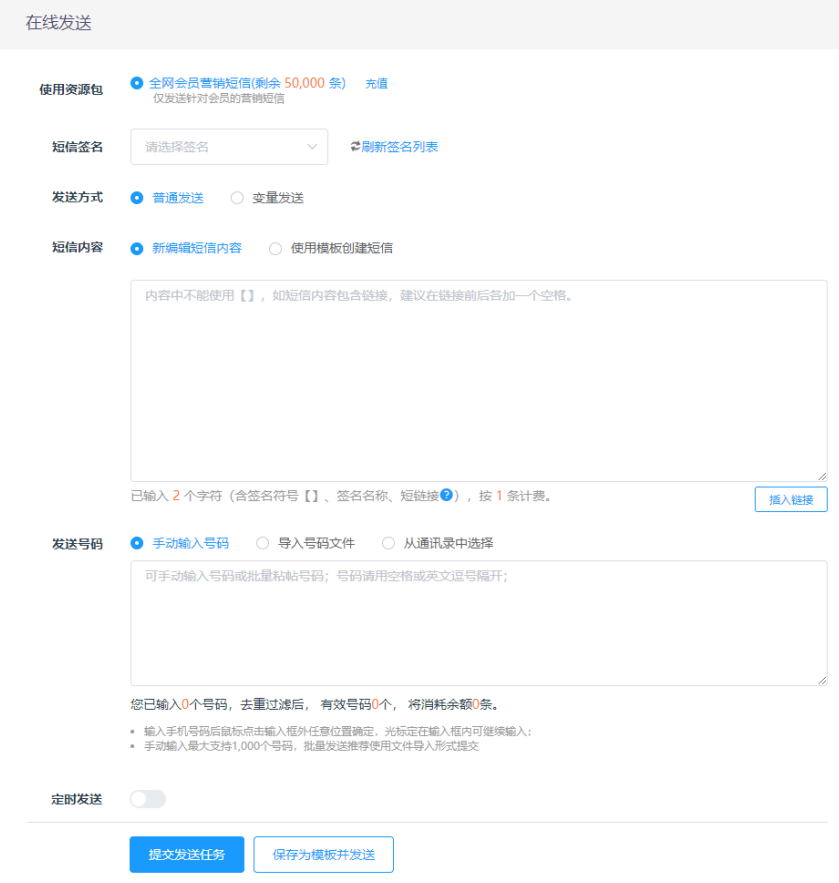Select 全网会员营销短信 resource package radio
This screenshot has height=883, width=839.
tap(137, 83)
